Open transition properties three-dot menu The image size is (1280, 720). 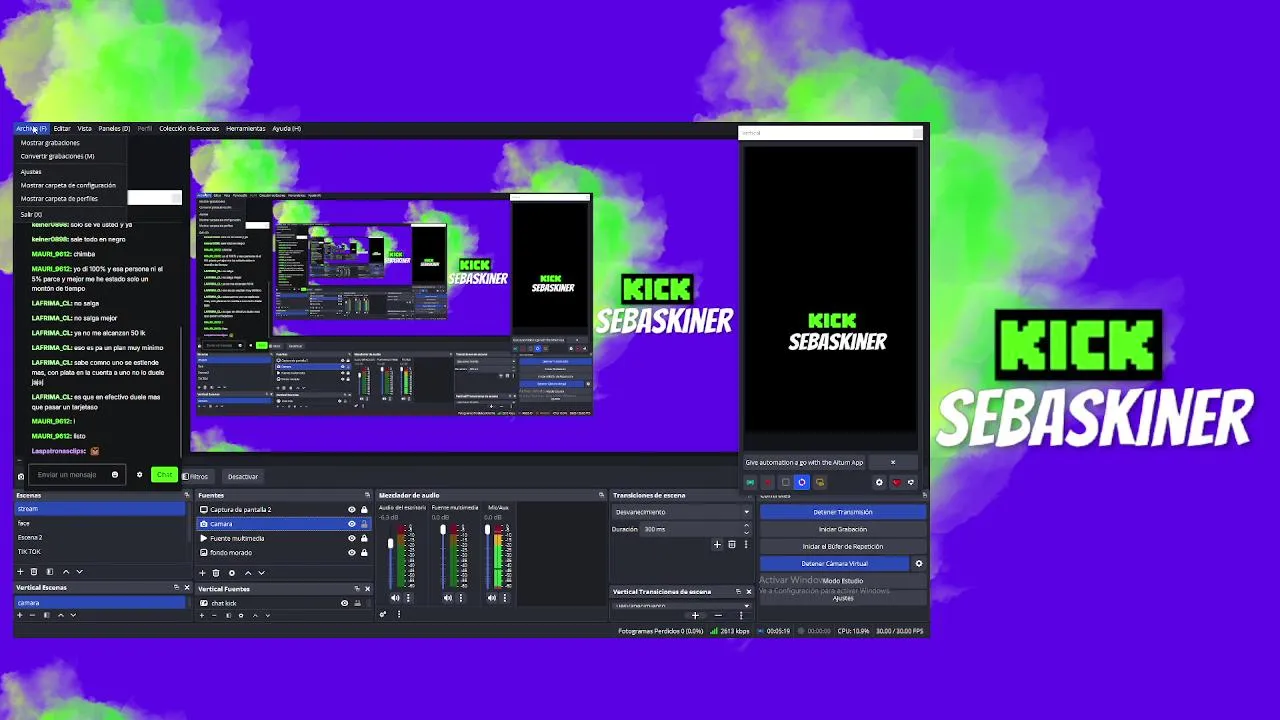(x=746, y=544)
